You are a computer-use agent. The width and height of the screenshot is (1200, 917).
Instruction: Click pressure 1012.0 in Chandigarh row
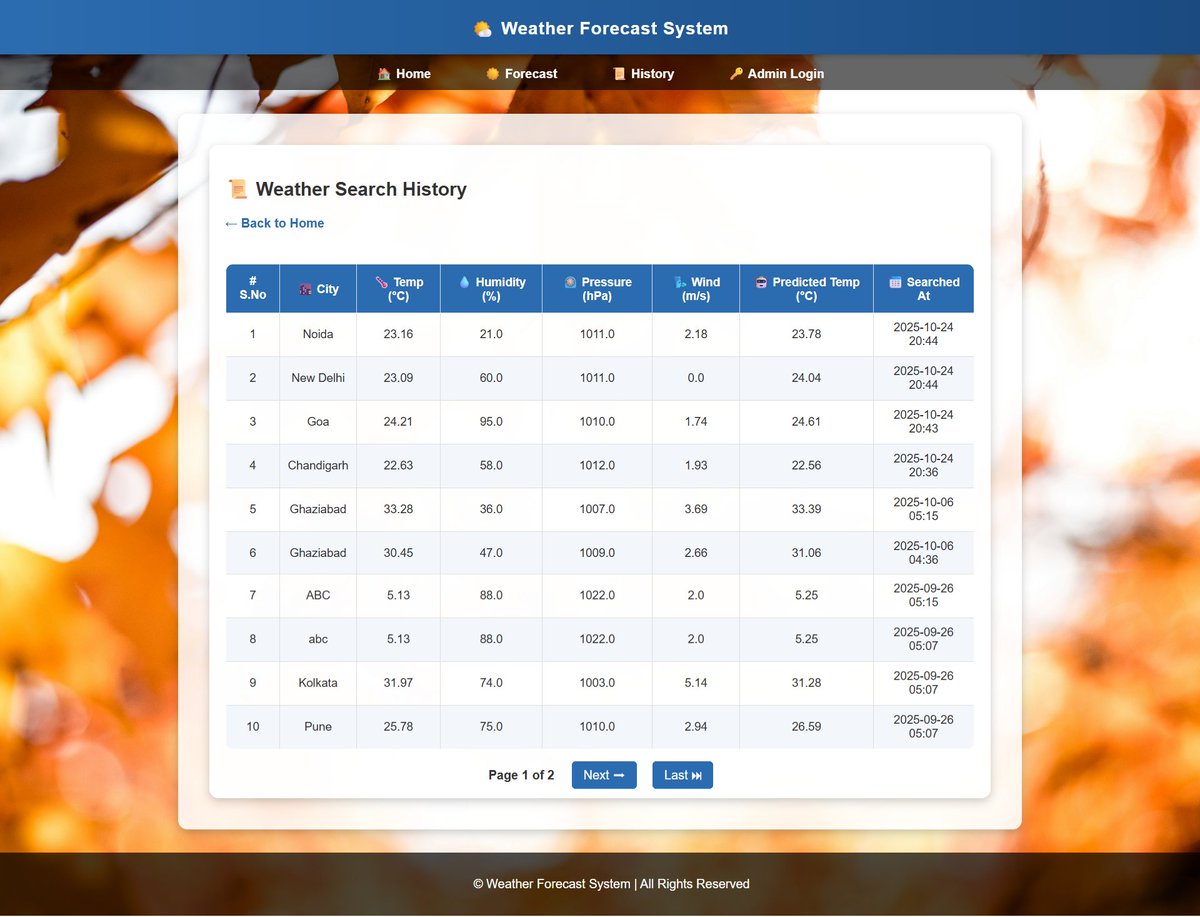coord(597,466)
